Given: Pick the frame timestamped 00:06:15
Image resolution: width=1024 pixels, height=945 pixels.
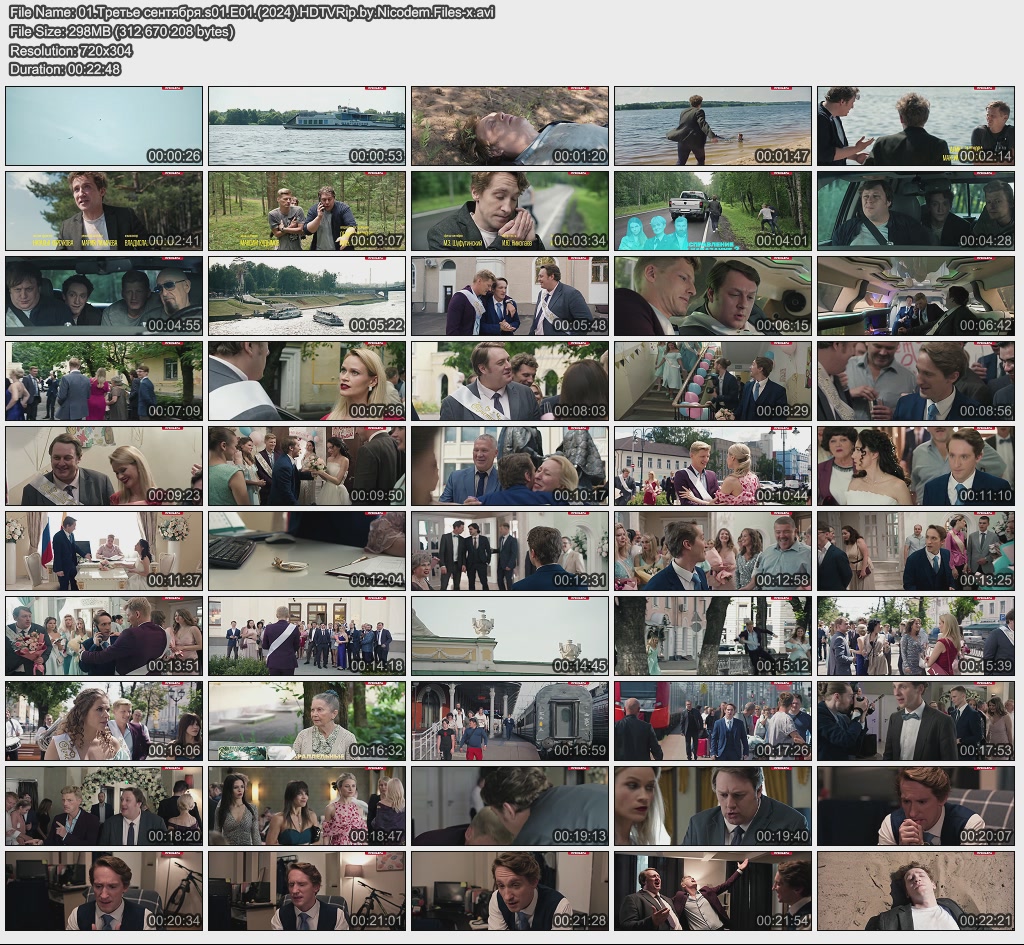Looking at the screenshot, I should (x=712, y=296).
